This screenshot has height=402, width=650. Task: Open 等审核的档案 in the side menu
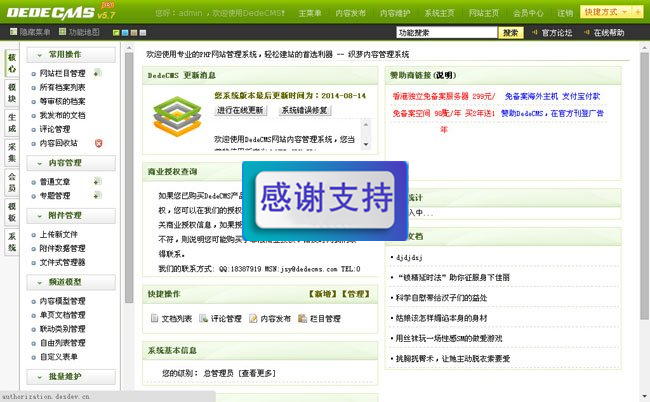click(62, 101)
